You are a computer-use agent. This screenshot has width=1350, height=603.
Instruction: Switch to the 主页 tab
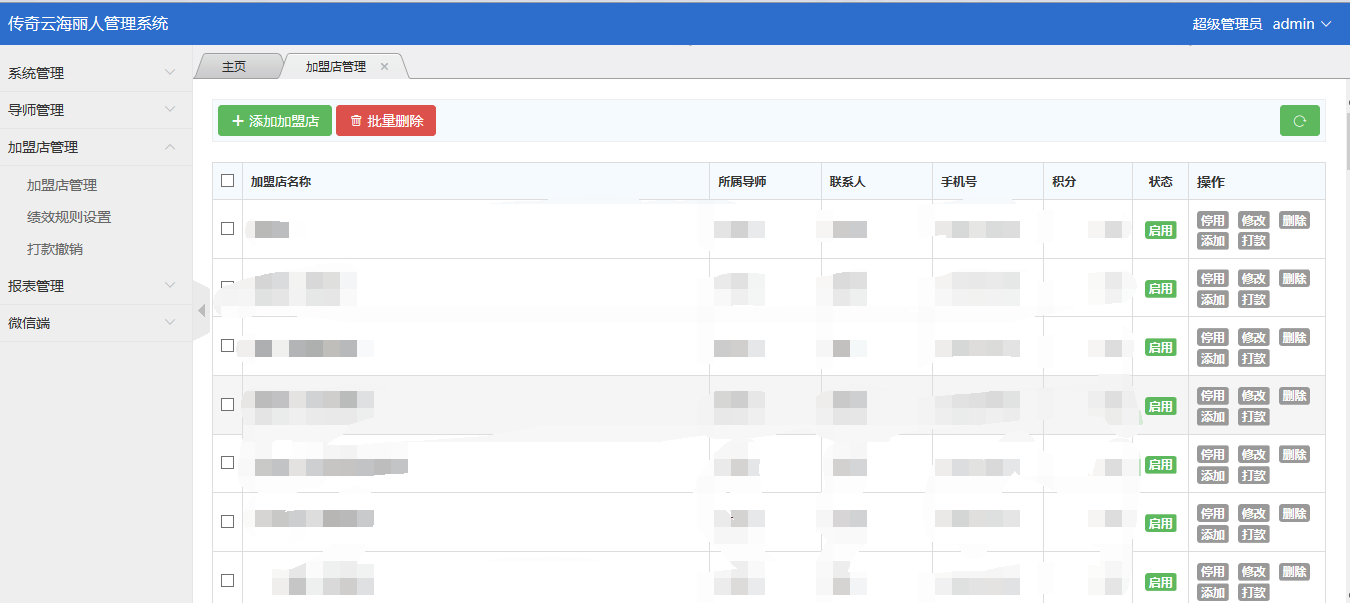(234, 67)
